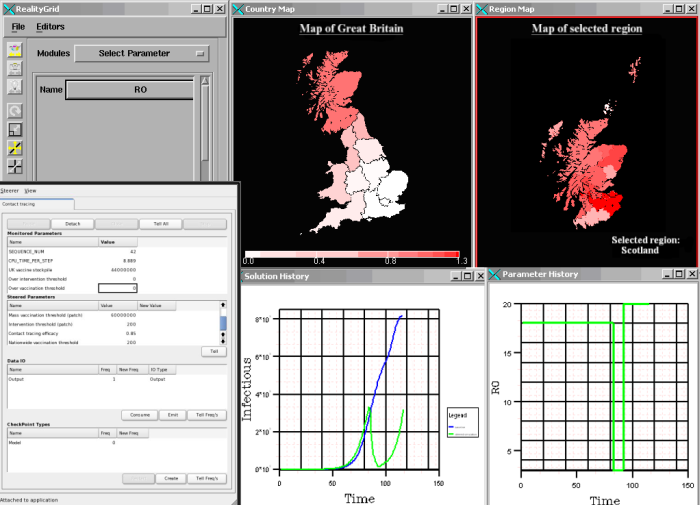Click Nationwide vaccination threshold row
Screen dimensions: 700x505
point(91,342)
